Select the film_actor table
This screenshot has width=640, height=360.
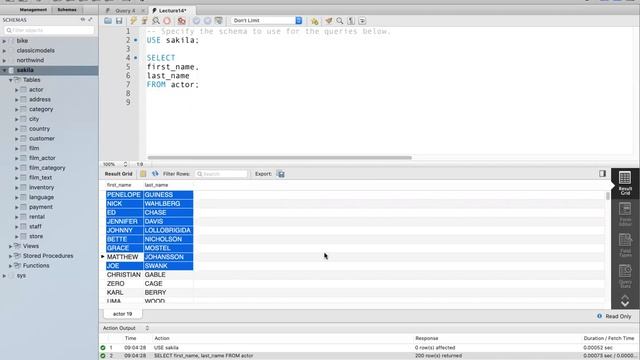[42, 158]
